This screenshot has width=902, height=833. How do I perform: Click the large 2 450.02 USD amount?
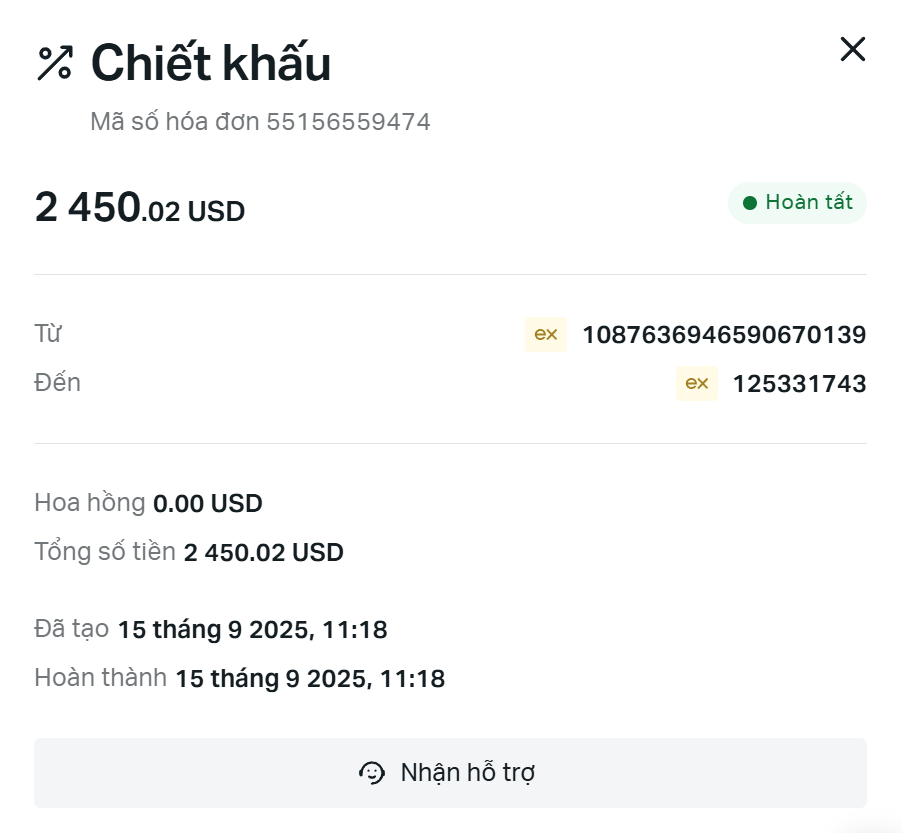(x=140, y=208)
